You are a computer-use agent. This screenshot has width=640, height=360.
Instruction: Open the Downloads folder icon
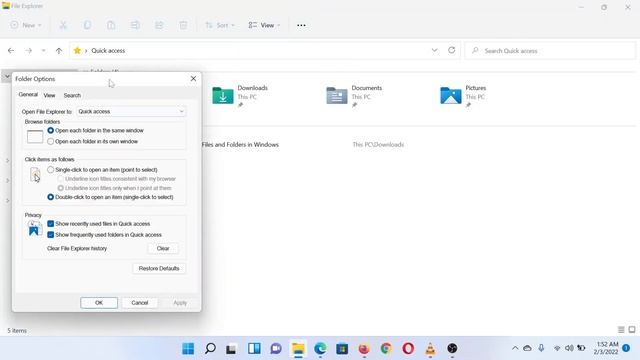(223, 96)
